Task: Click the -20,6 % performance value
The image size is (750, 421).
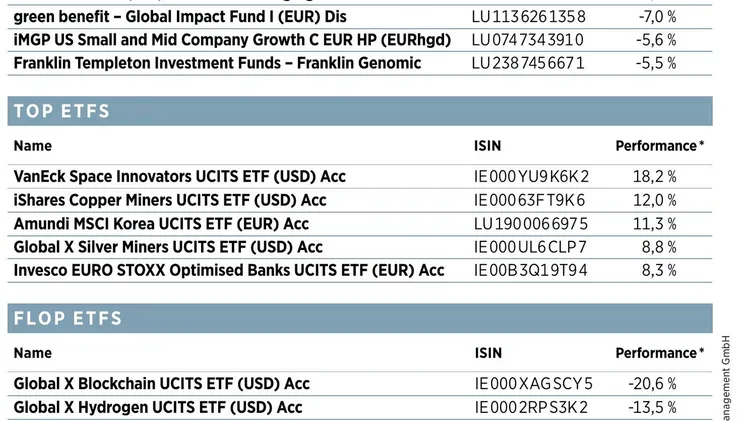Action: (x=652, y=384)
